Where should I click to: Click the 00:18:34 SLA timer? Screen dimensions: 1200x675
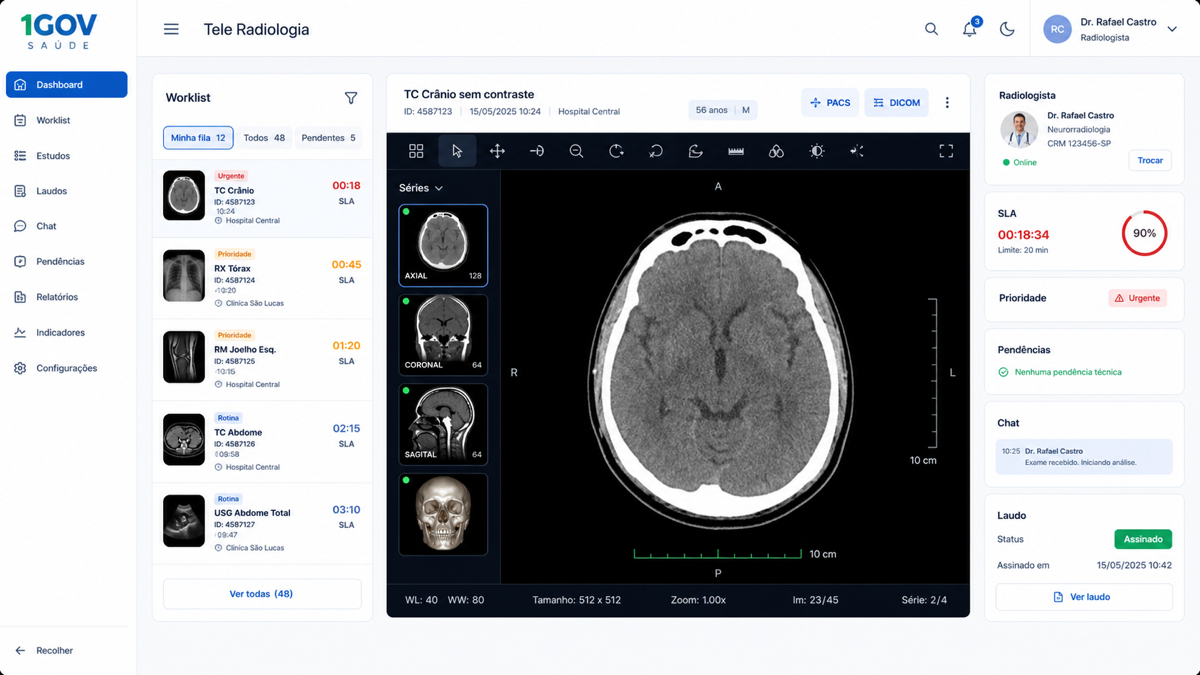pyautogui.click(x=1023, y=235)
